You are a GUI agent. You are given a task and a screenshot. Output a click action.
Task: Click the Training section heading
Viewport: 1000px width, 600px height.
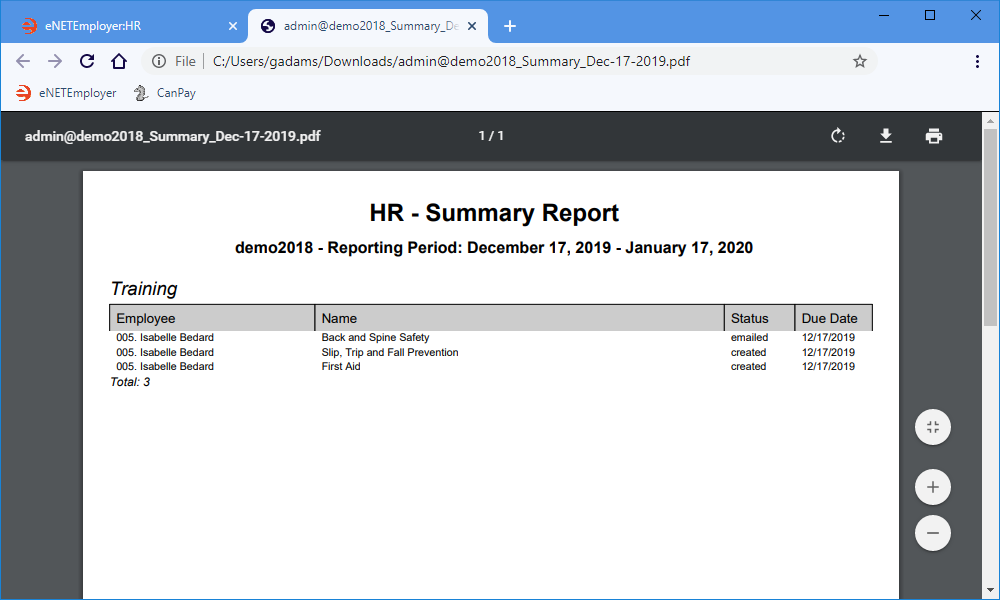[144, 289]
